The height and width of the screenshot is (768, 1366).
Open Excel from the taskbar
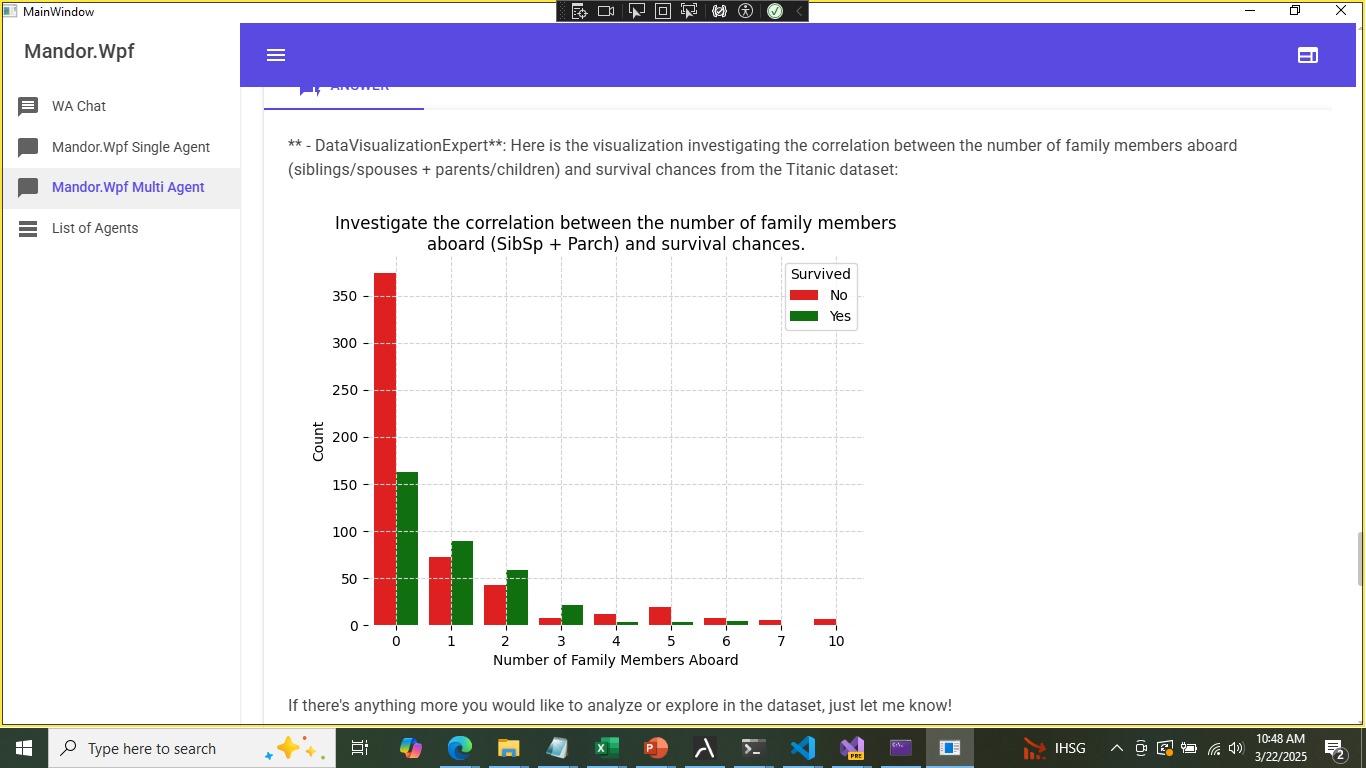[x=605, y=748]
